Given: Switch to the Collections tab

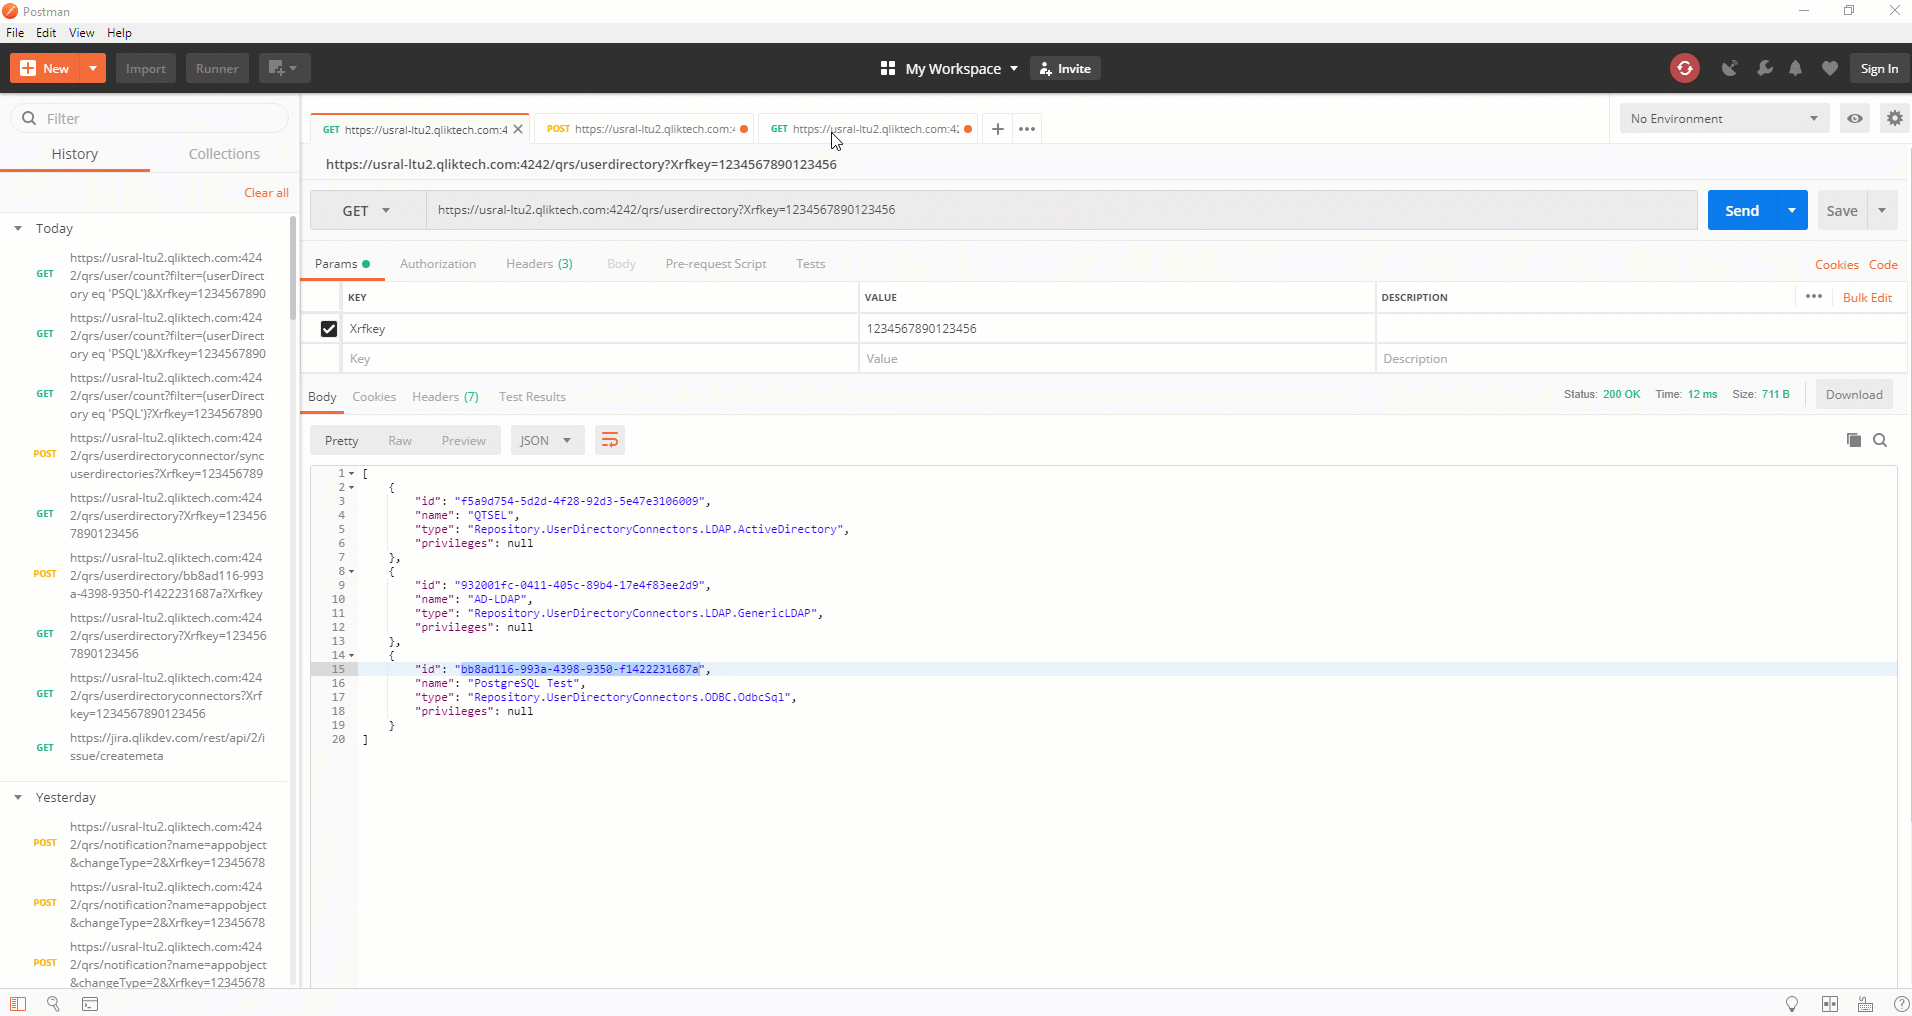Looking at the screenshot, I should coord(224,154).
